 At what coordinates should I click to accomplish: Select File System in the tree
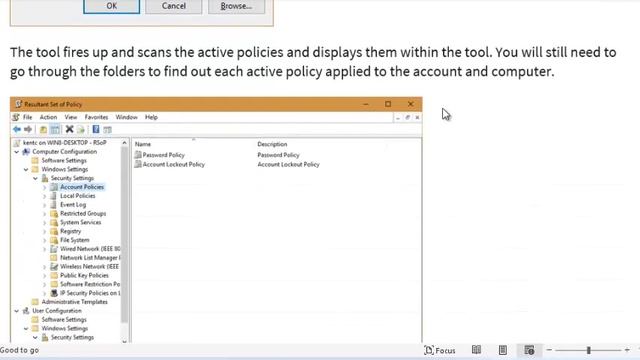pos(74,240)
